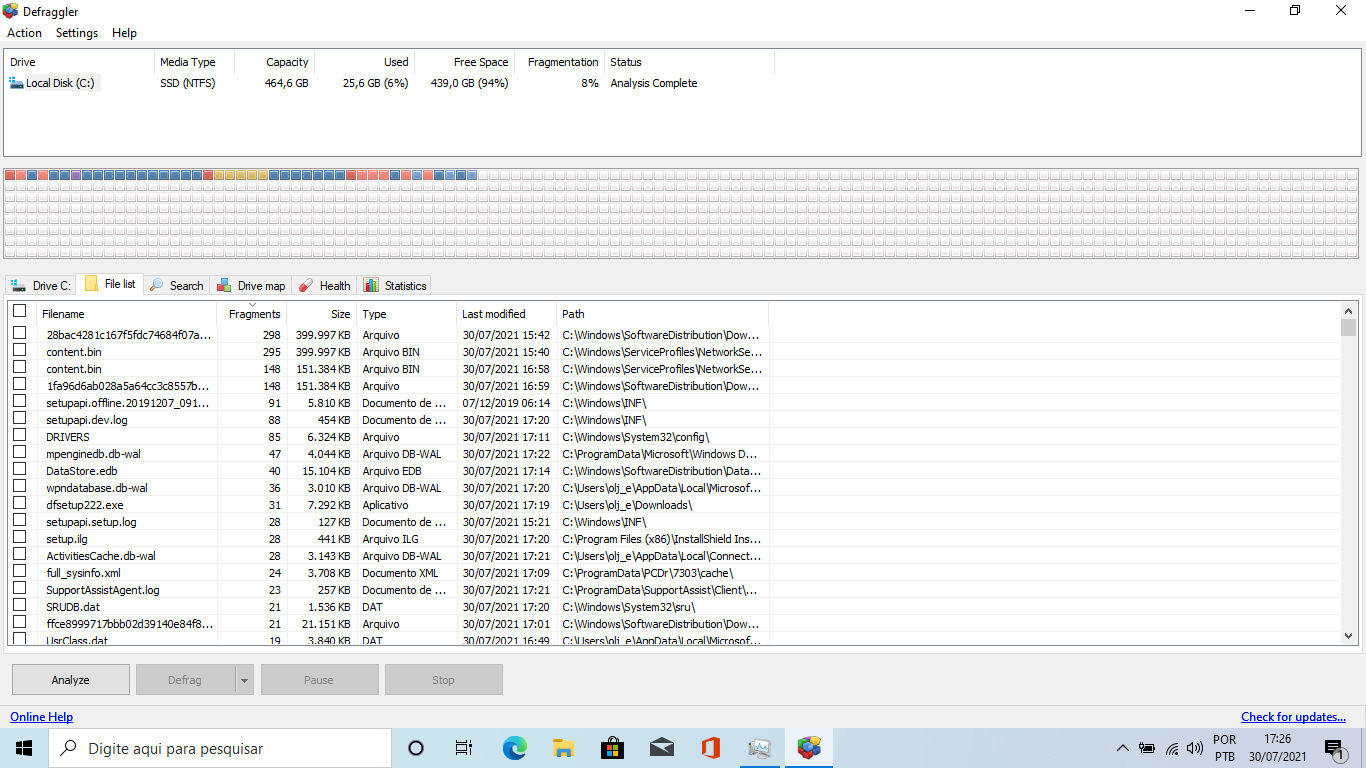Image resolution: width=1366 pixels, height=768 pixels.
Task: Launch Microsoft Edge from taskbar
Action: click(514, 748)
